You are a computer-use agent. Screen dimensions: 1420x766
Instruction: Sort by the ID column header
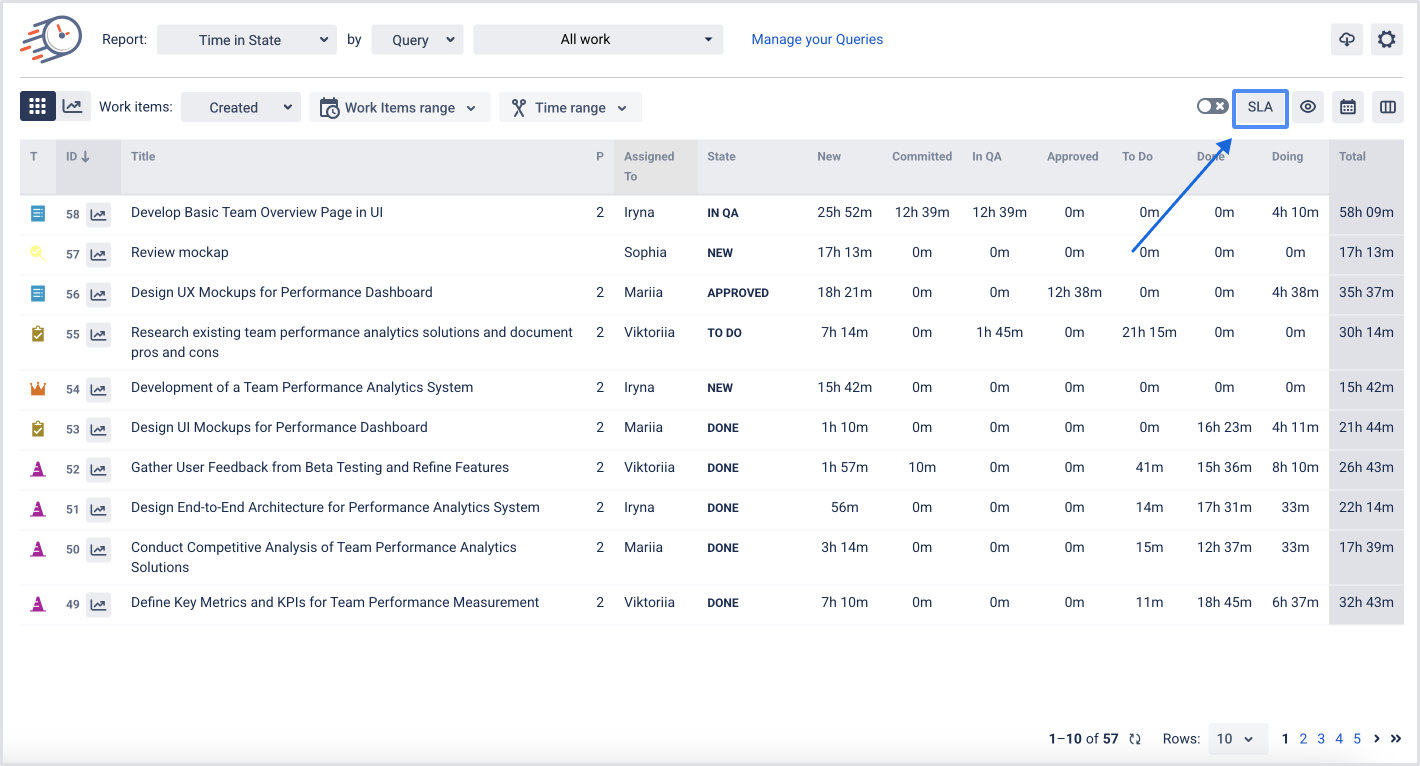pyautogui.click(x=78, y=157)
